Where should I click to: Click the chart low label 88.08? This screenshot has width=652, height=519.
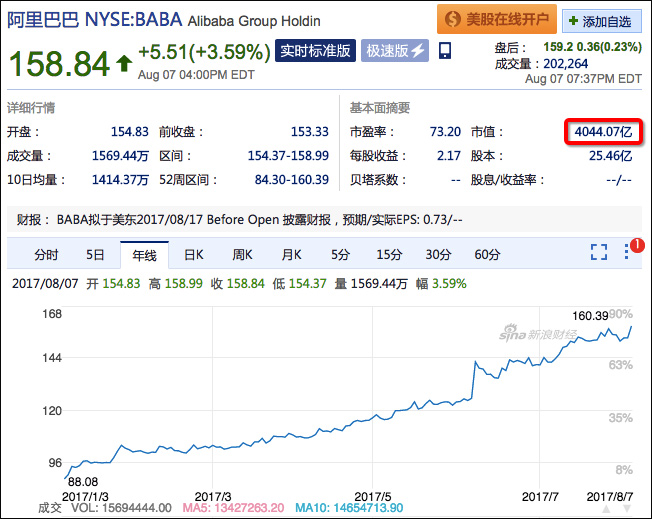[83, 482]
